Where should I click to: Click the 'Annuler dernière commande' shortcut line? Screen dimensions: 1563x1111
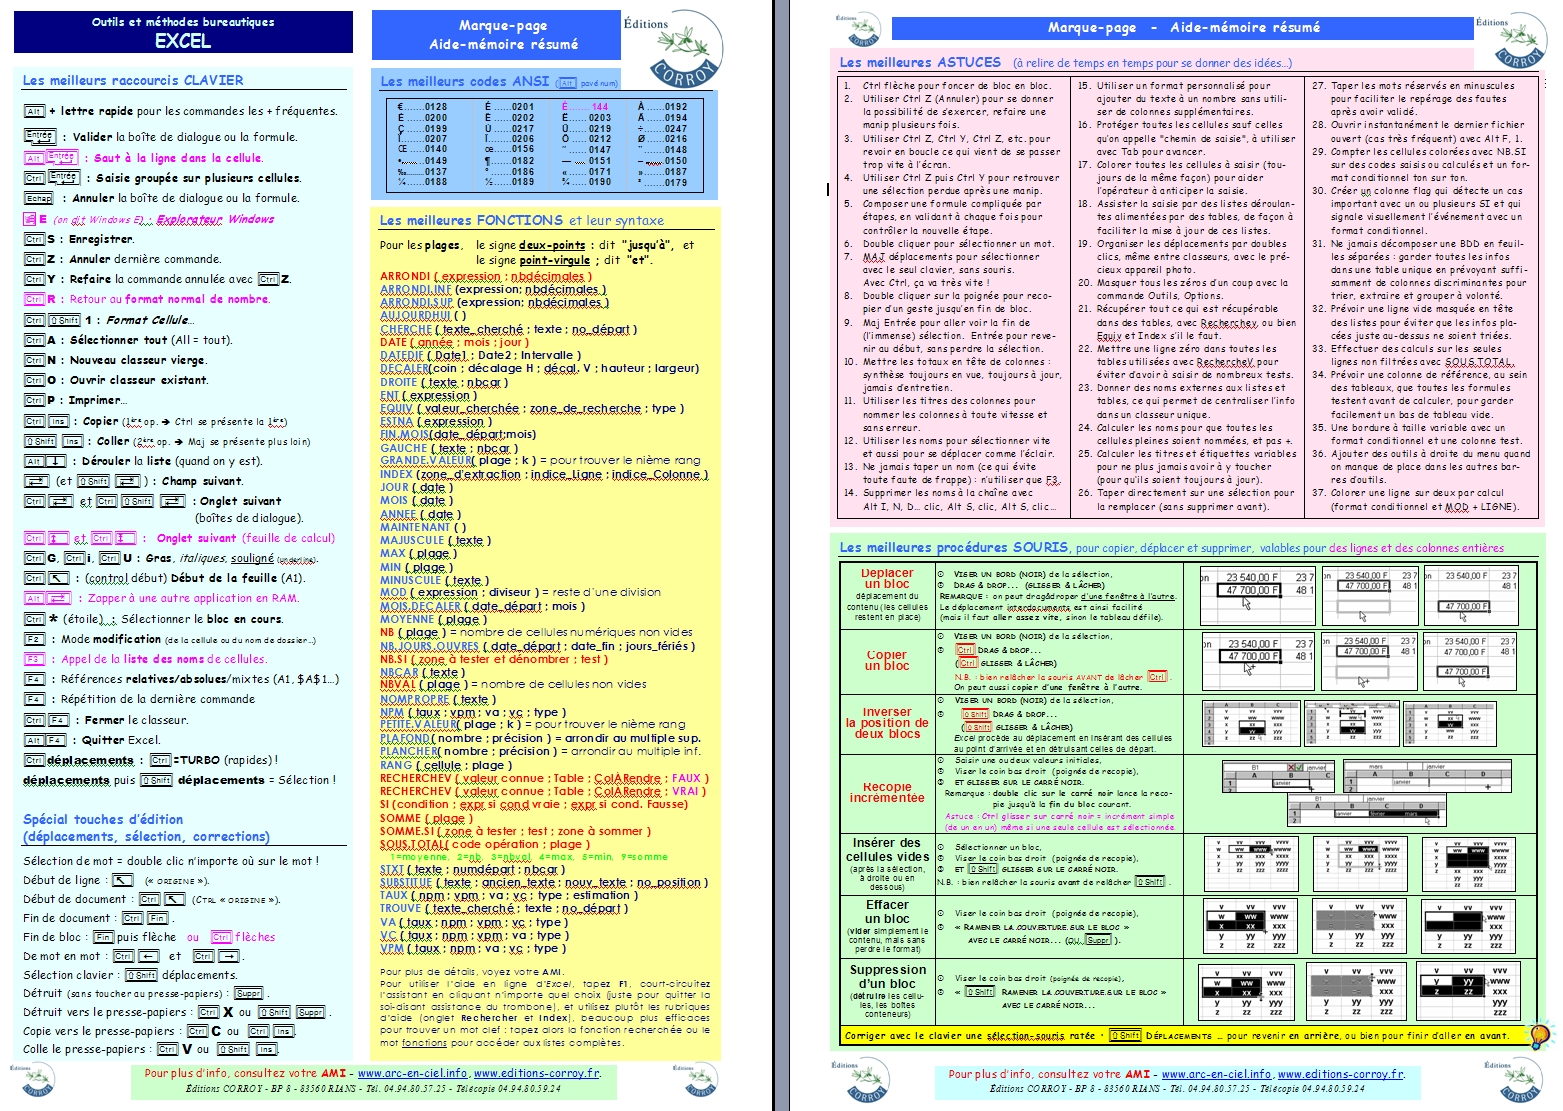point(123,259)
